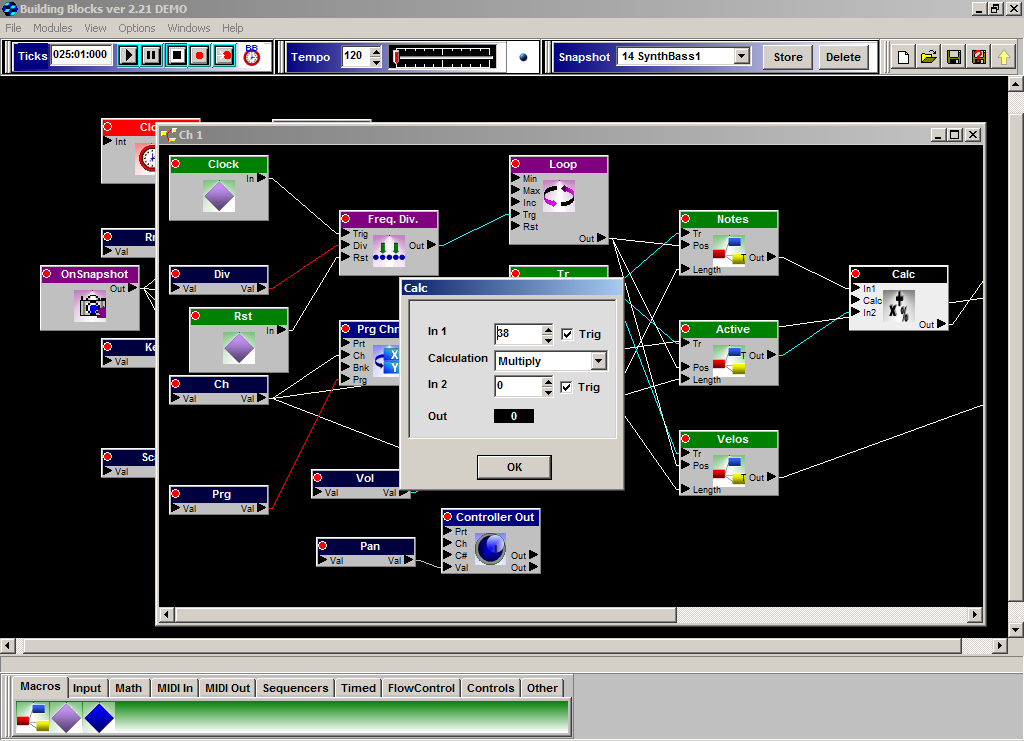Stop playback with the square button
The width and height of the screenshot is (1024, 741).
pyautogui.click(x=176, y=55)
